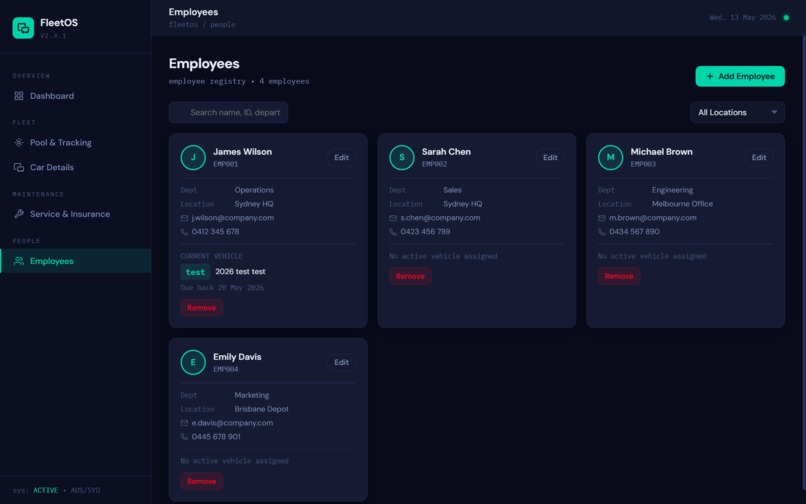This screenshot has height=504, width=806.
Task: Click the date 'Wed, 13 May 2026'
Action: tap(743, 17)
